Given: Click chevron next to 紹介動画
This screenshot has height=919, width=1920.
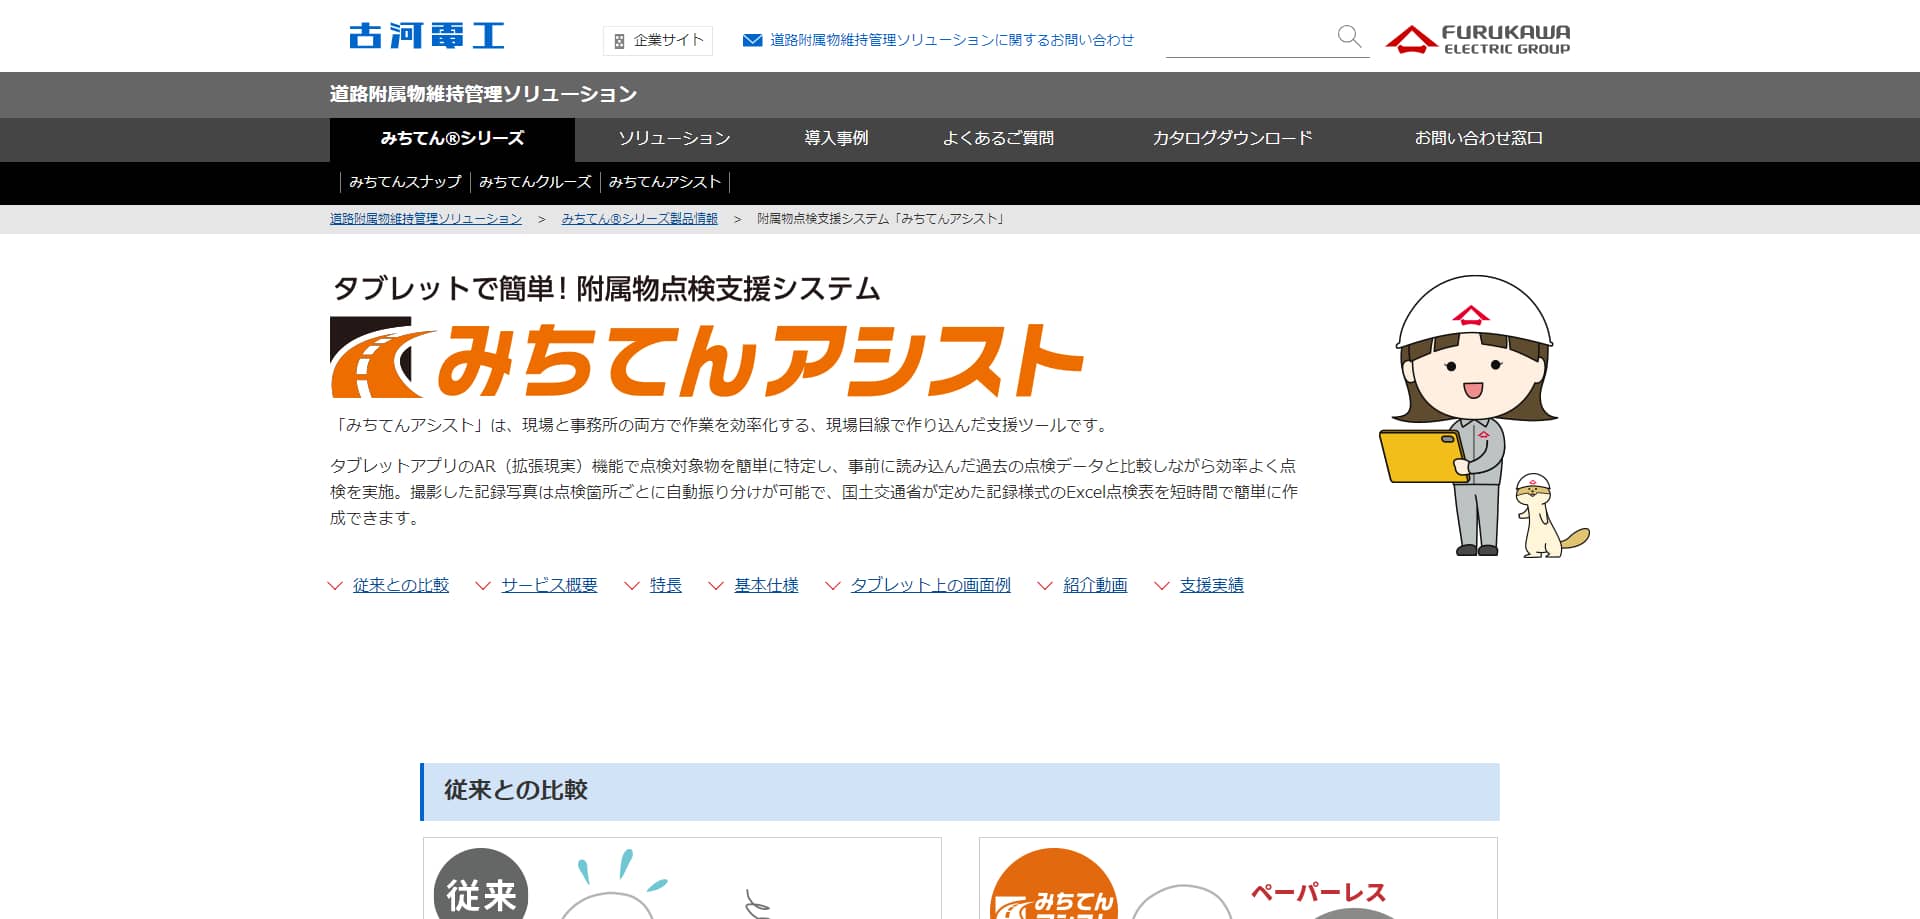Looking at the screenshot, I should (x=1045, y=586).
